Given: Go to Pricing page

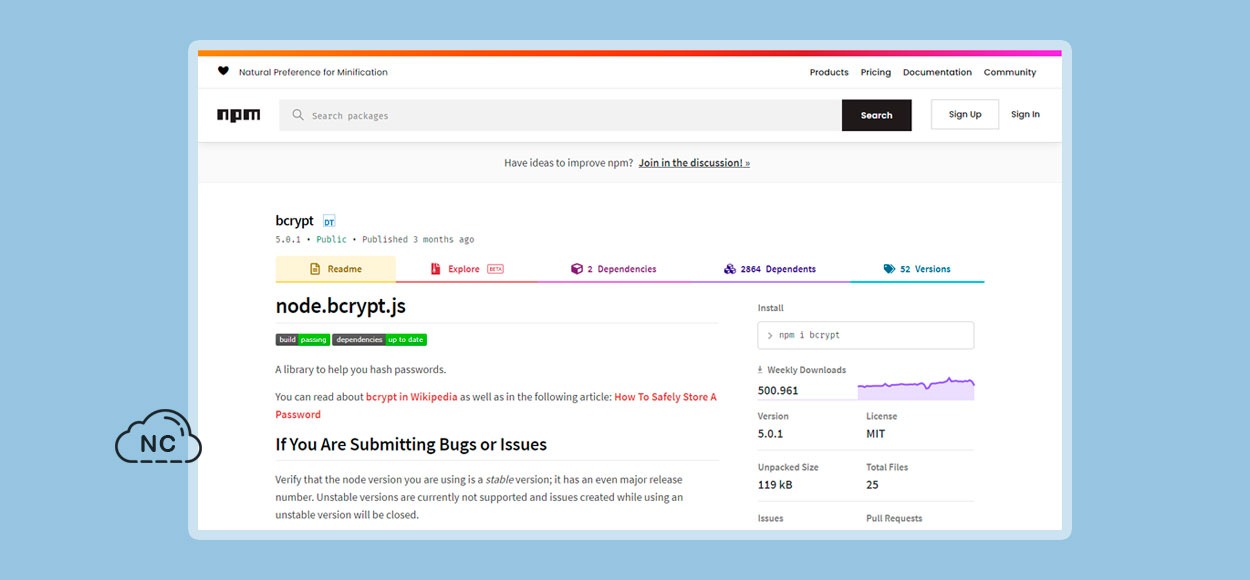Looking at the screenshot, I should point(876,72).
